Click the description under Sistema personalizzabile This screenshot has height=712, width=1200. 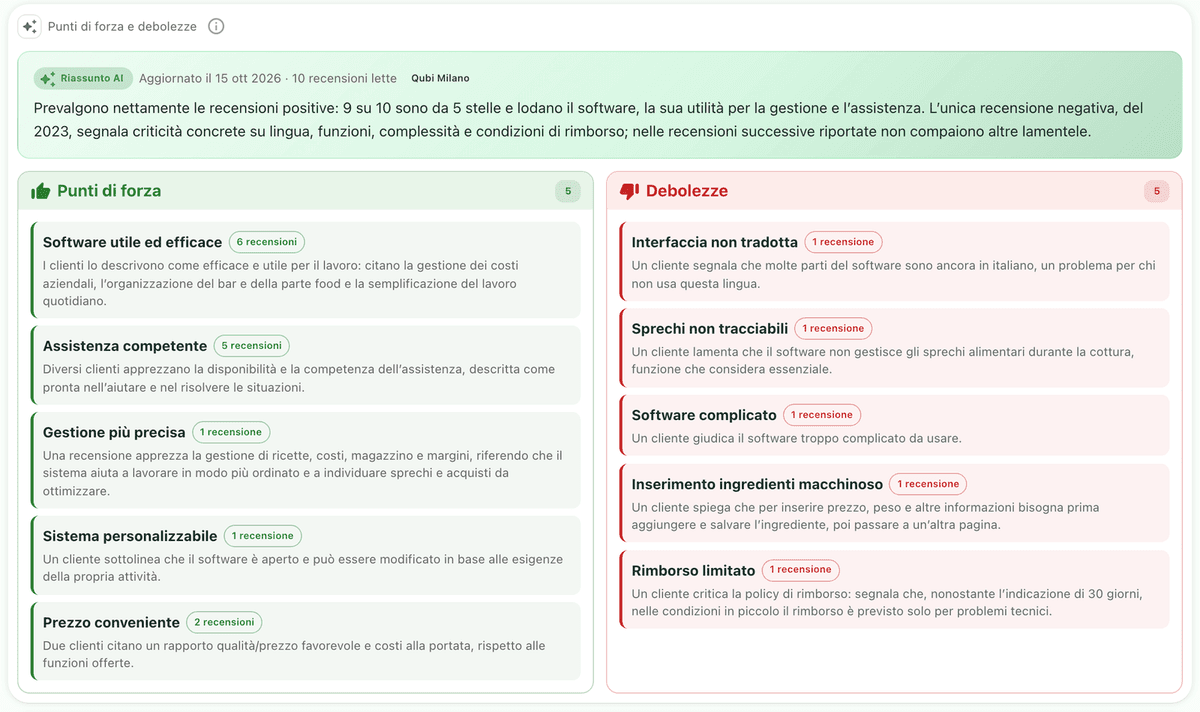click(303, 568)
